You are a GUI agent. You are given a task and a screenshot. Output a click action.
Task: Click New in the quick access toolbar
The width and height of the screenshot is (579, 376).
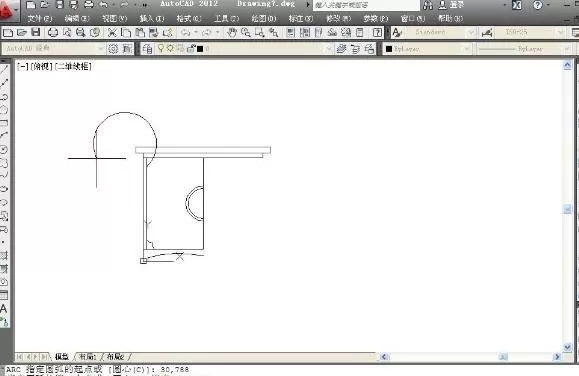tap(31, 5)
